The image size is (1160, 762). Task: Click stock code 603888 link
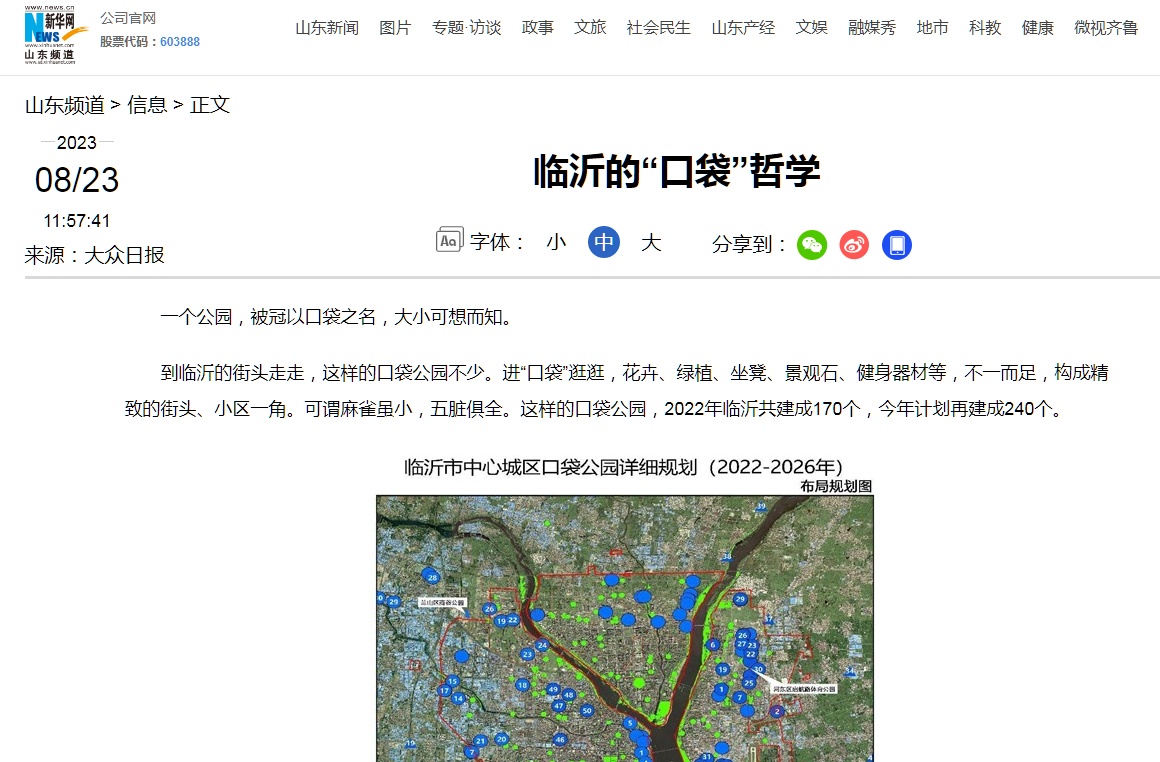[180, 42]
